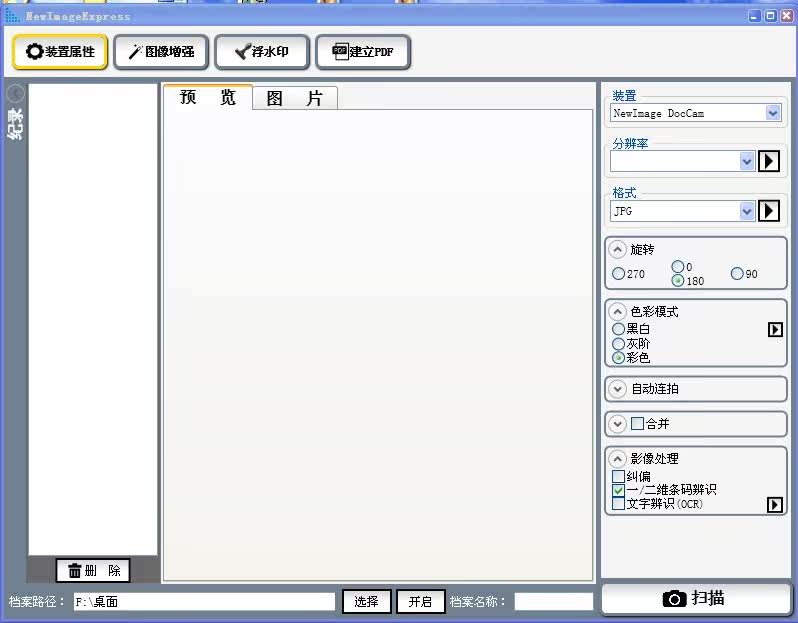The height and width of the screenshot is (623, 798).
Task: Open the 分辨率 resolution dropdown
Action: click(746, 161)
